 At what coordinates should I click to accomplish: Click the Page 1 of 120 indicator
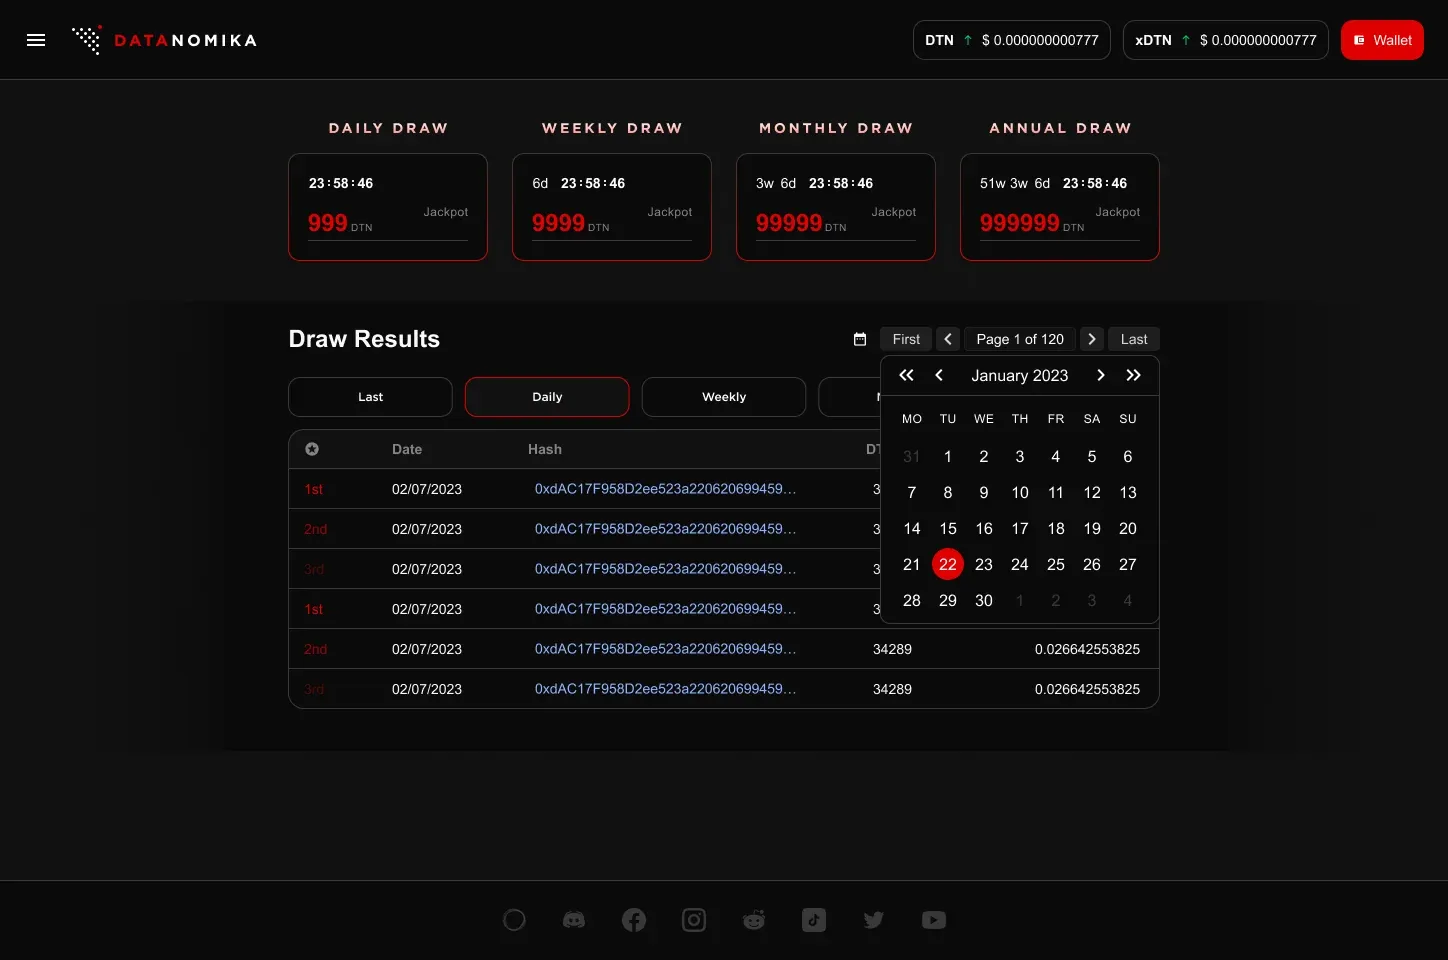click(x=1020, y=339)
